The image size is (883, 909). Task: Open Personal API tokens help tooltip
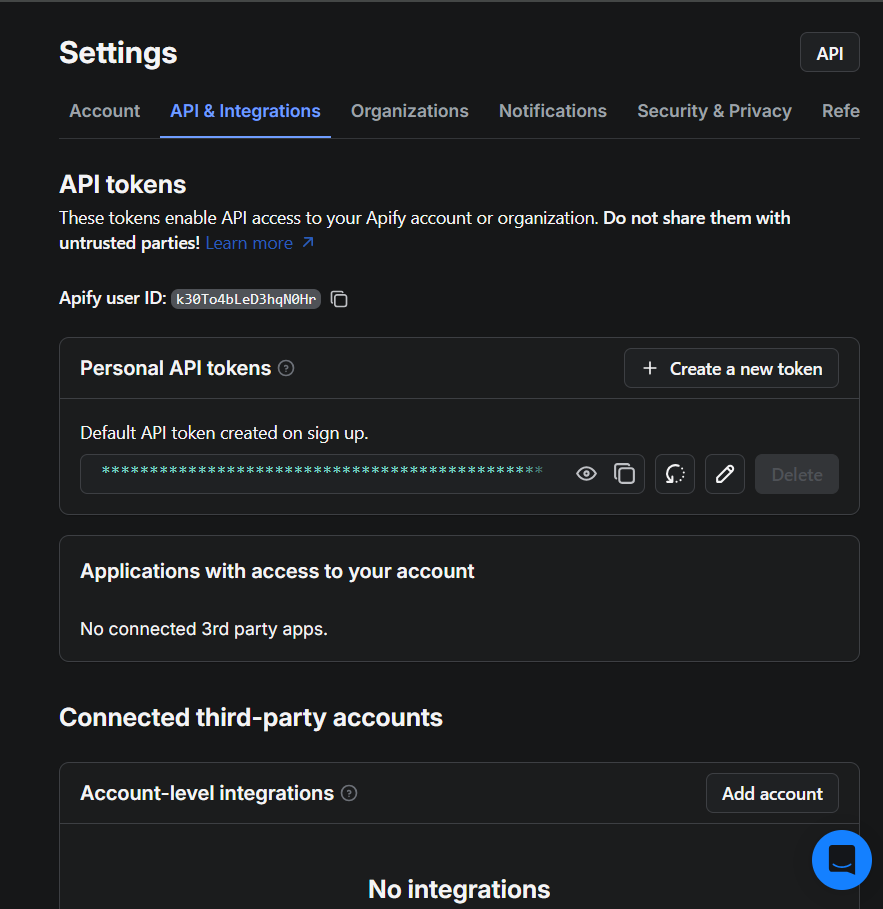[286, 368]
